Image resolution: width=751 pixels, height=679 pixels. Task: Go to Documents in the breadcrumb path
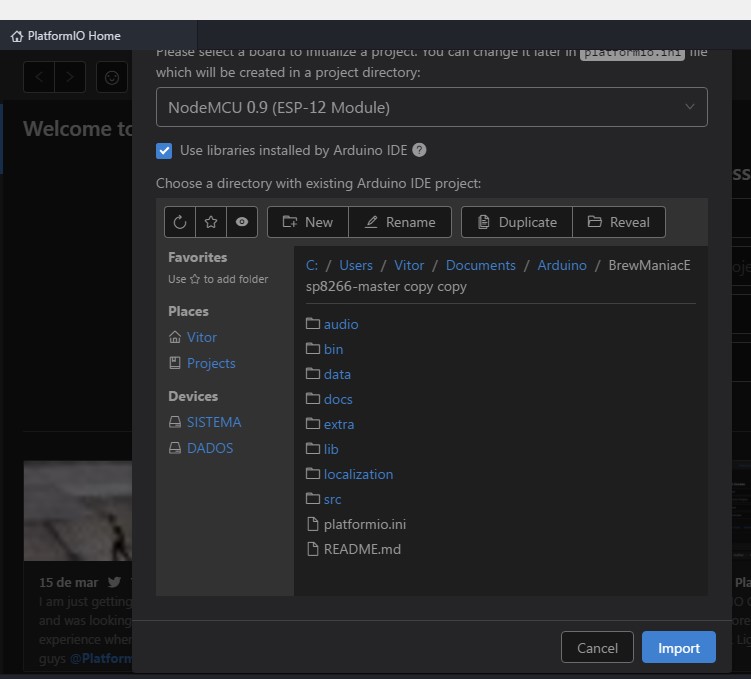click(480, 265)
